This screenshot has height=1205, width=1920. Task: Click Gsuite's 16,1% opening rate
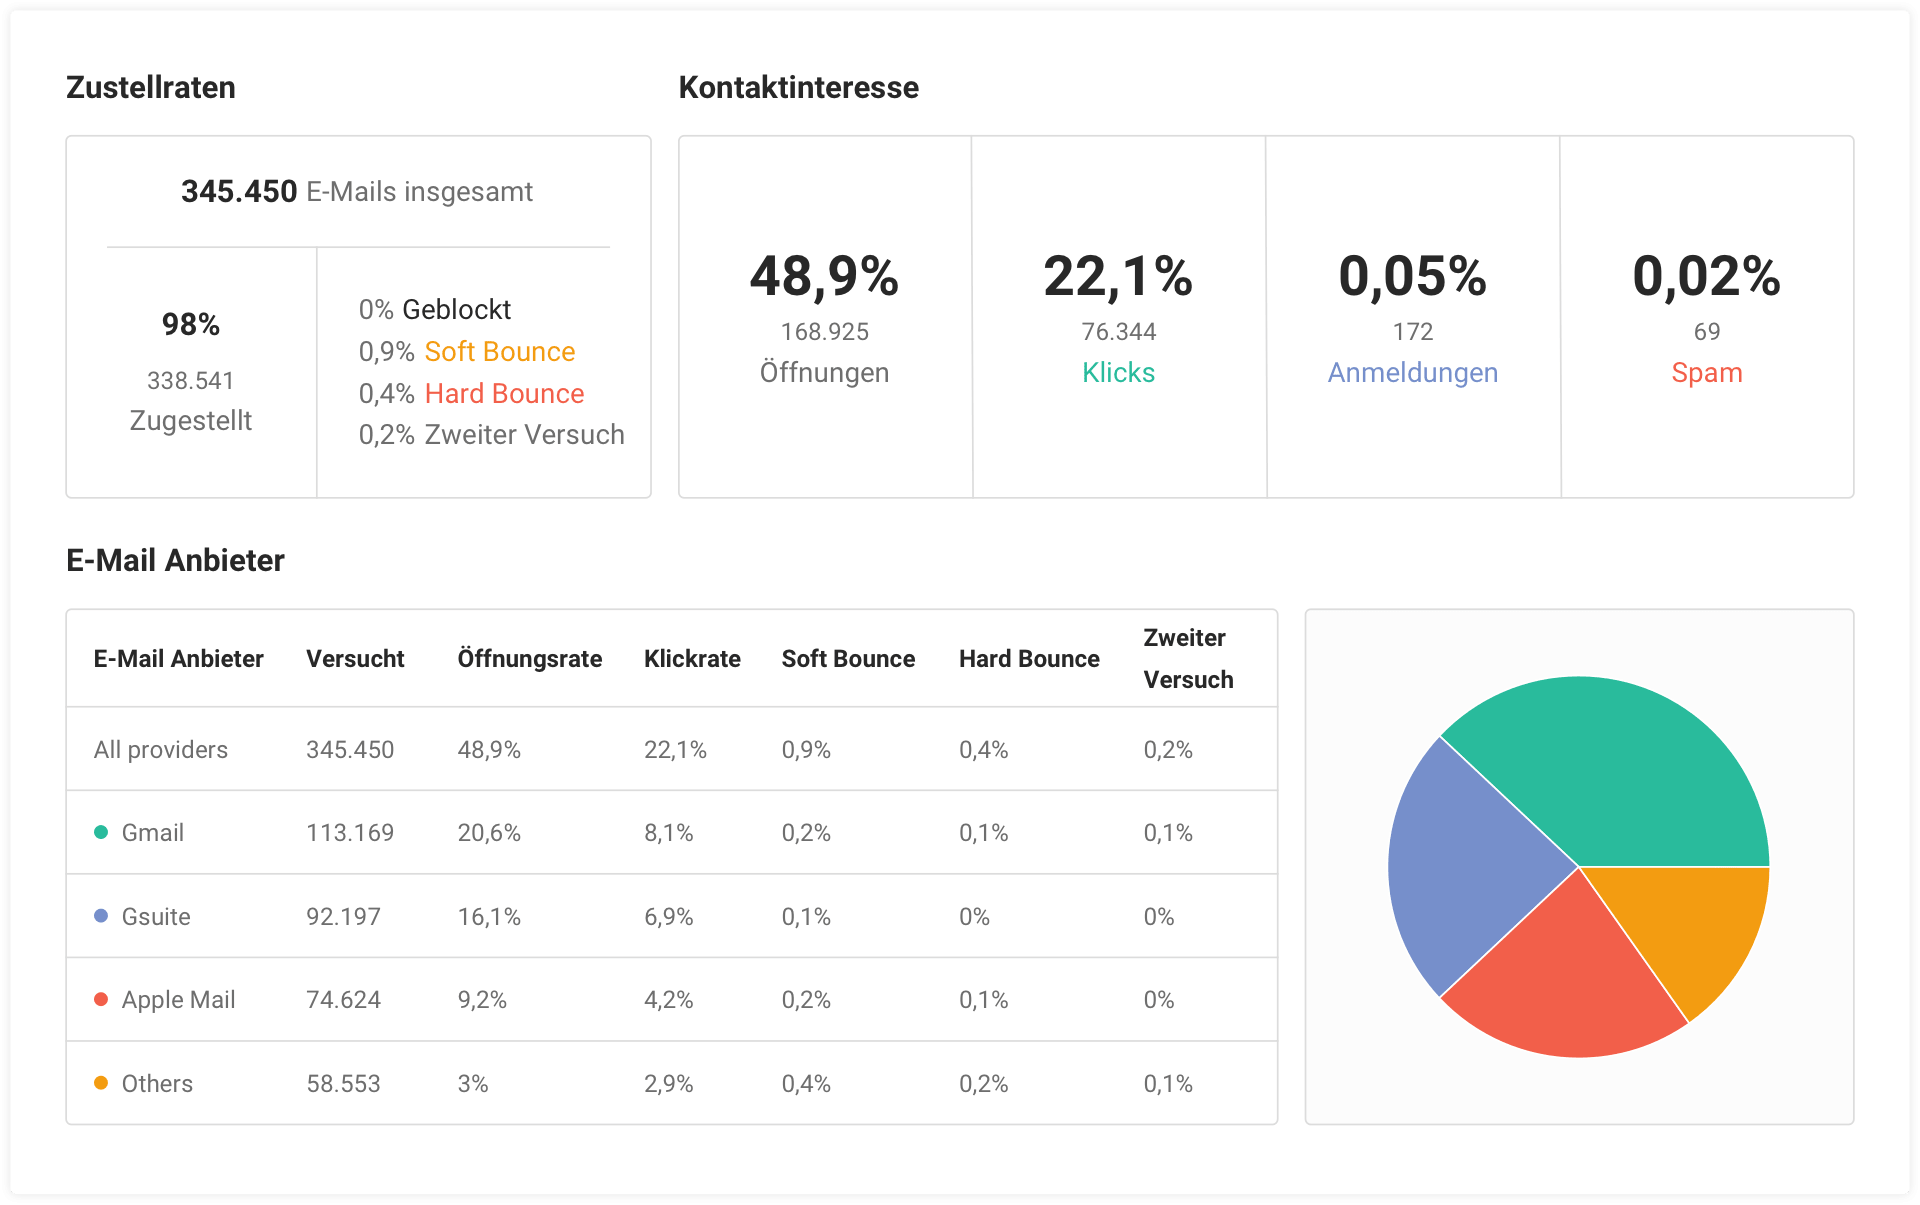489,917
